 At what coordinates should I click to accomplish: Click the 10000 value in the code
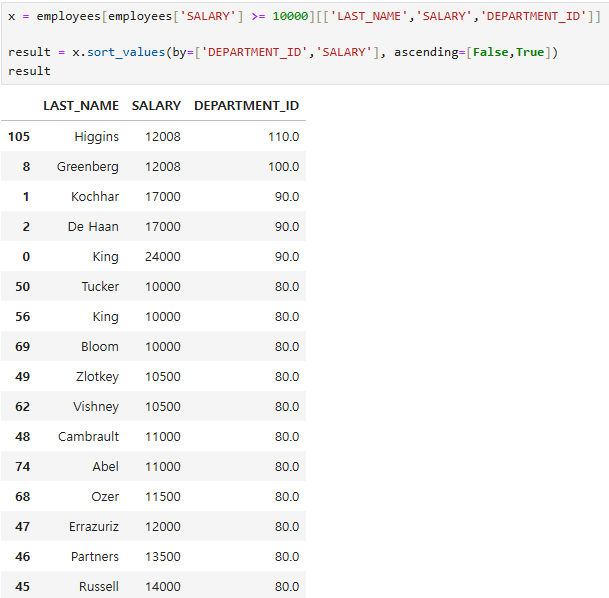(x=290, y=16)
